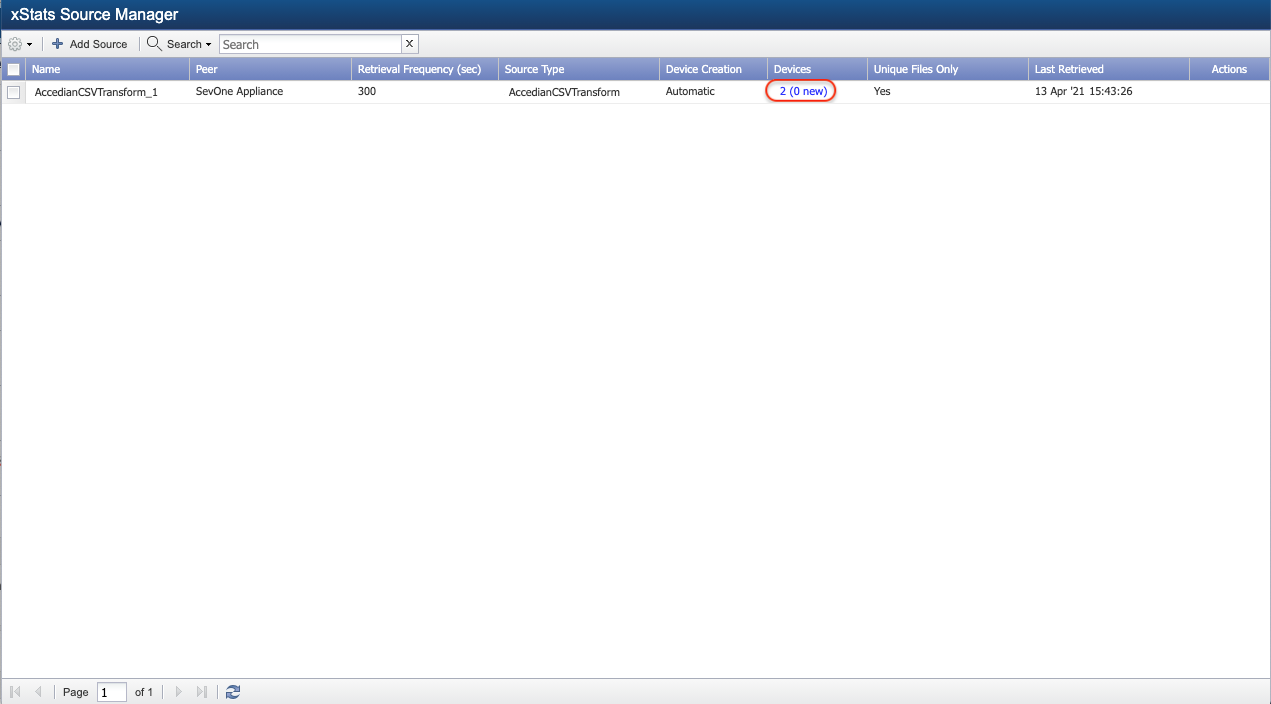
Task: Sort by the Source Type column
Action: (x=579, y=69)
